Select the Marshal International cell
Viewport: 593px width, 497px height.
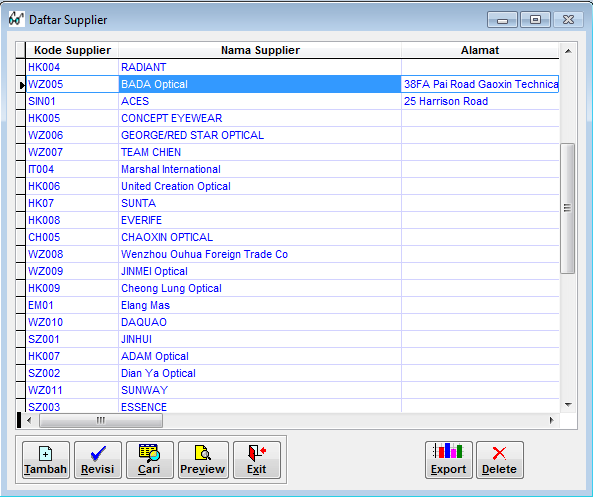[x=260, y=169]
